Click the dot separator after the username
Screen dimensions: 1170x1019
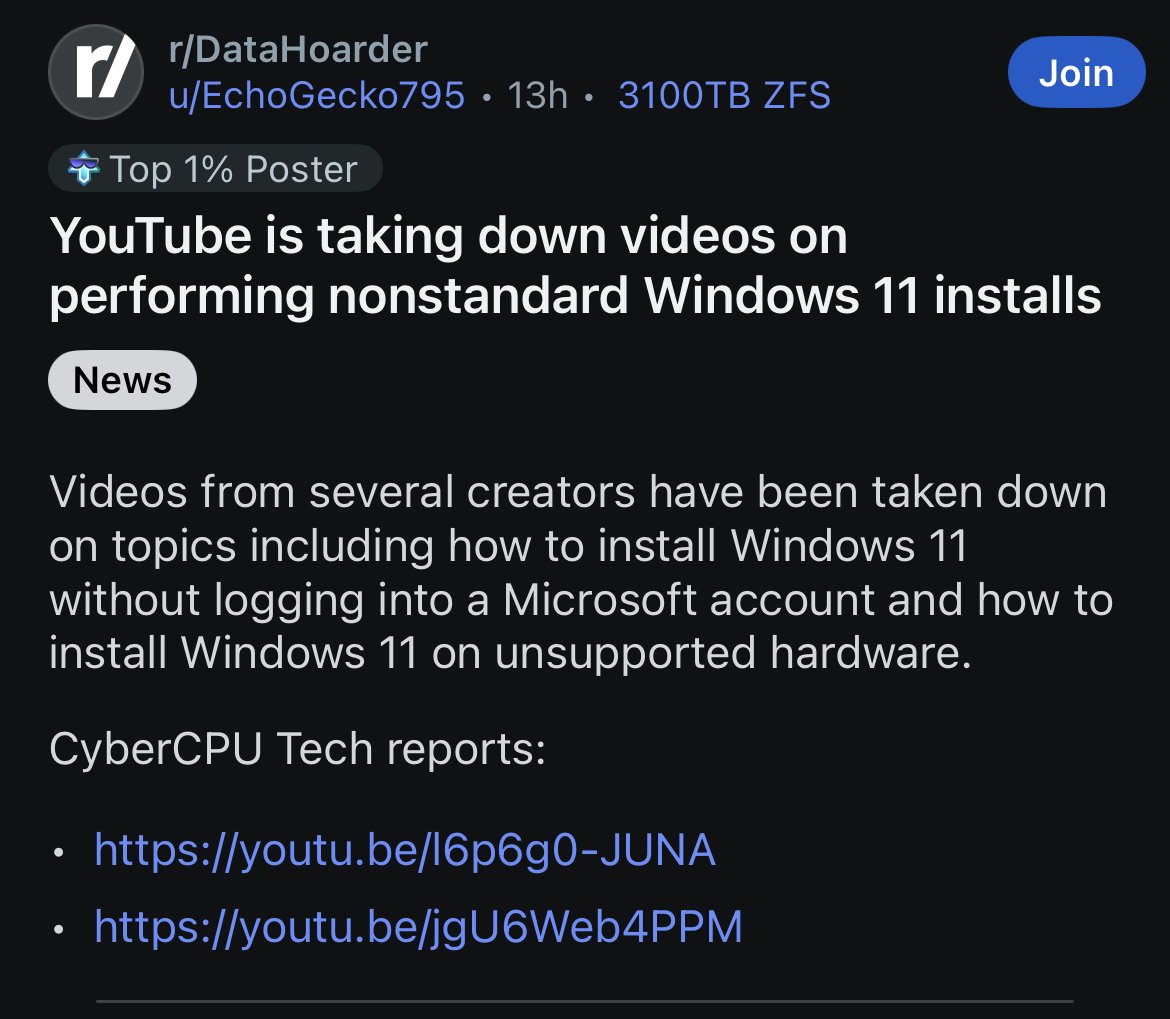(x=486, y=96)
